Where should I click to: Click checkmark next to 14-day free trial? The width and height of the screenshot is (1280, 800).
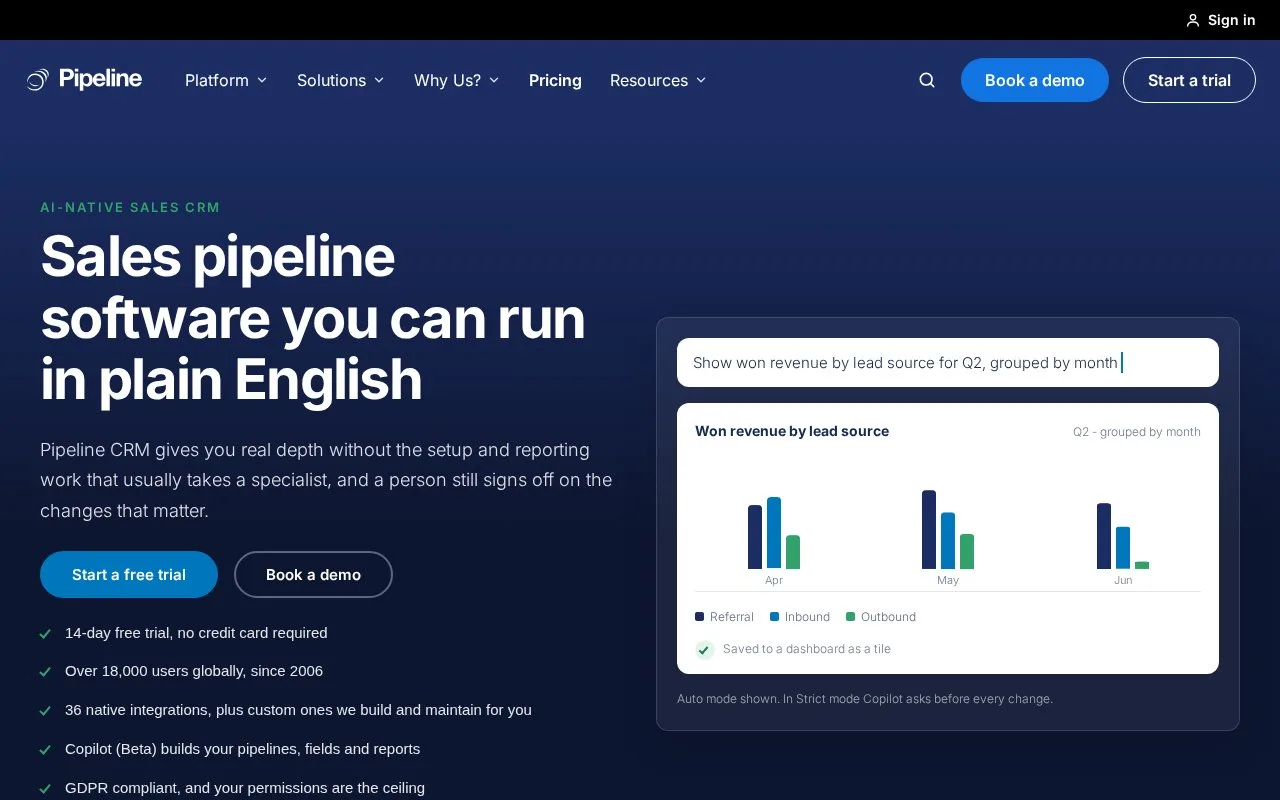pyautogui.click(x=45, y=633)
